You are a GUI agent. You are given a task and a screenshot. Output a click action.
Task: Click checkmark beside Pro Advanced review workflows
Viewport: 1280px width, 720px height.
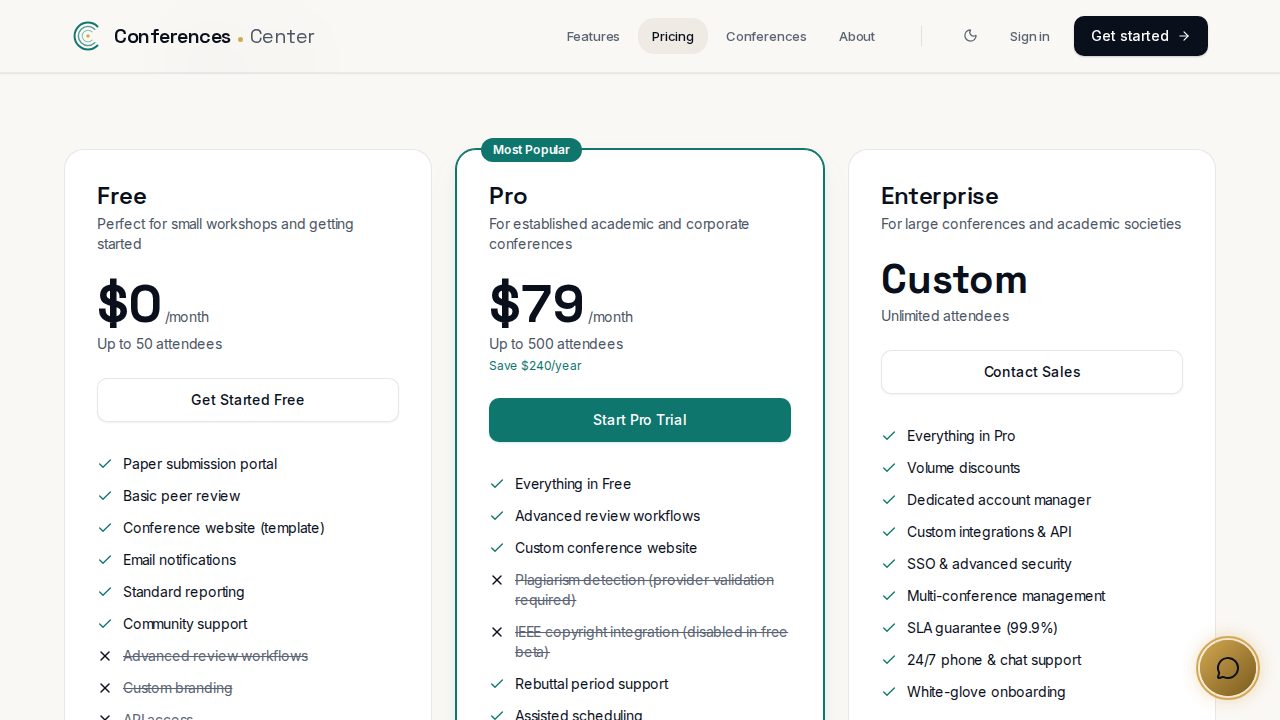[x=497, y=516]
